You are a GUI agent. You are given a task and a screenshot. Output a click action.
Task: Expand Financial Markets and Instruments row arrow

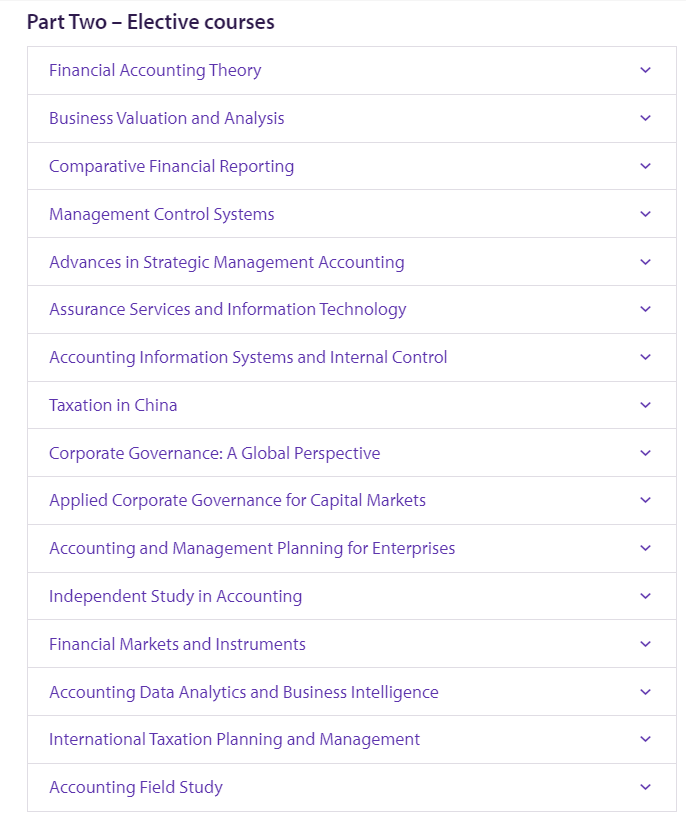(646, 644)
